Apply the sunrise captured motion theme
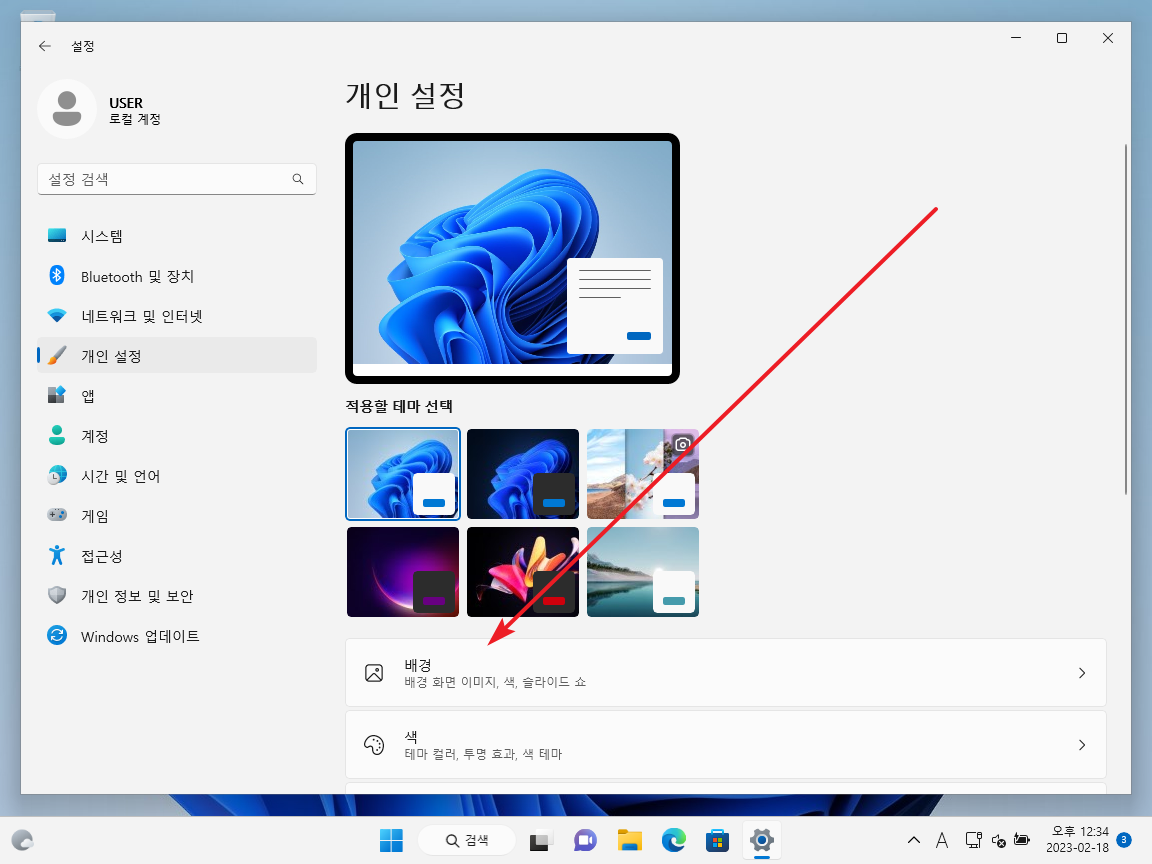The image size is (1152, 864). (x=642, y=472)
